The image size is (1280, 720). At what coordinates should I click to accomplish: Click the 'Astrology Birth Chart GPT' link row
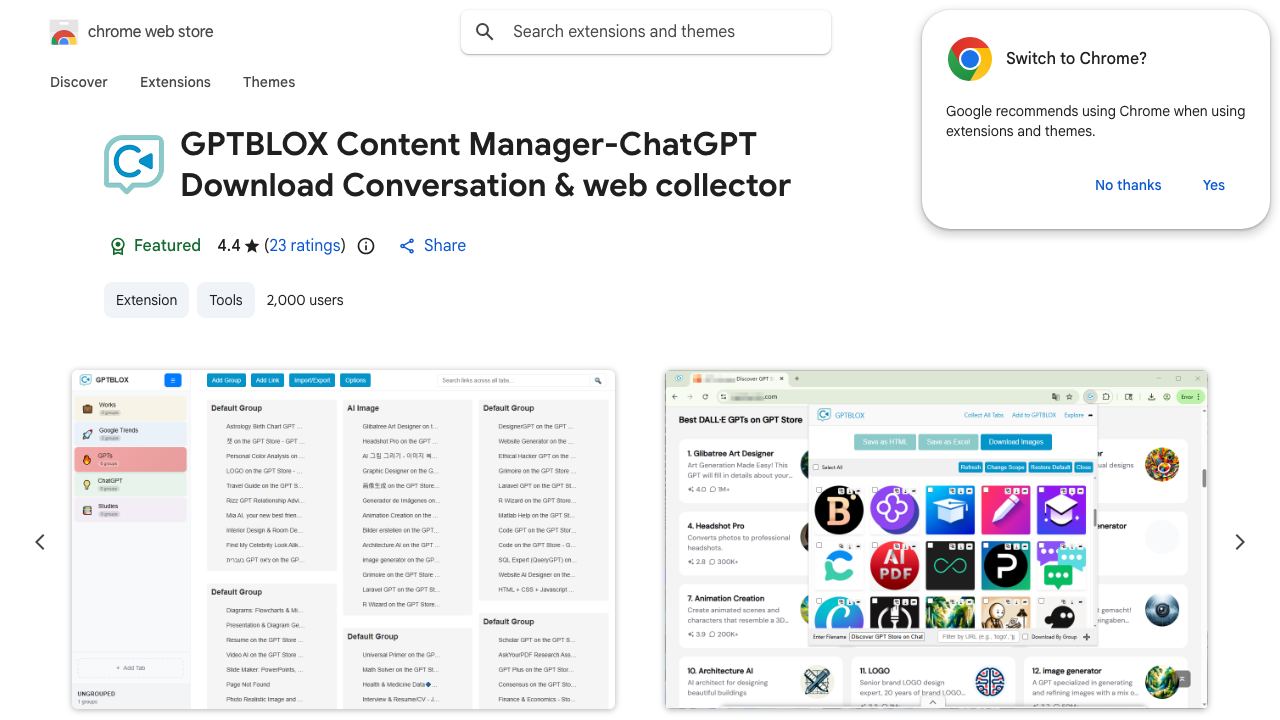[x=264, y=427]
